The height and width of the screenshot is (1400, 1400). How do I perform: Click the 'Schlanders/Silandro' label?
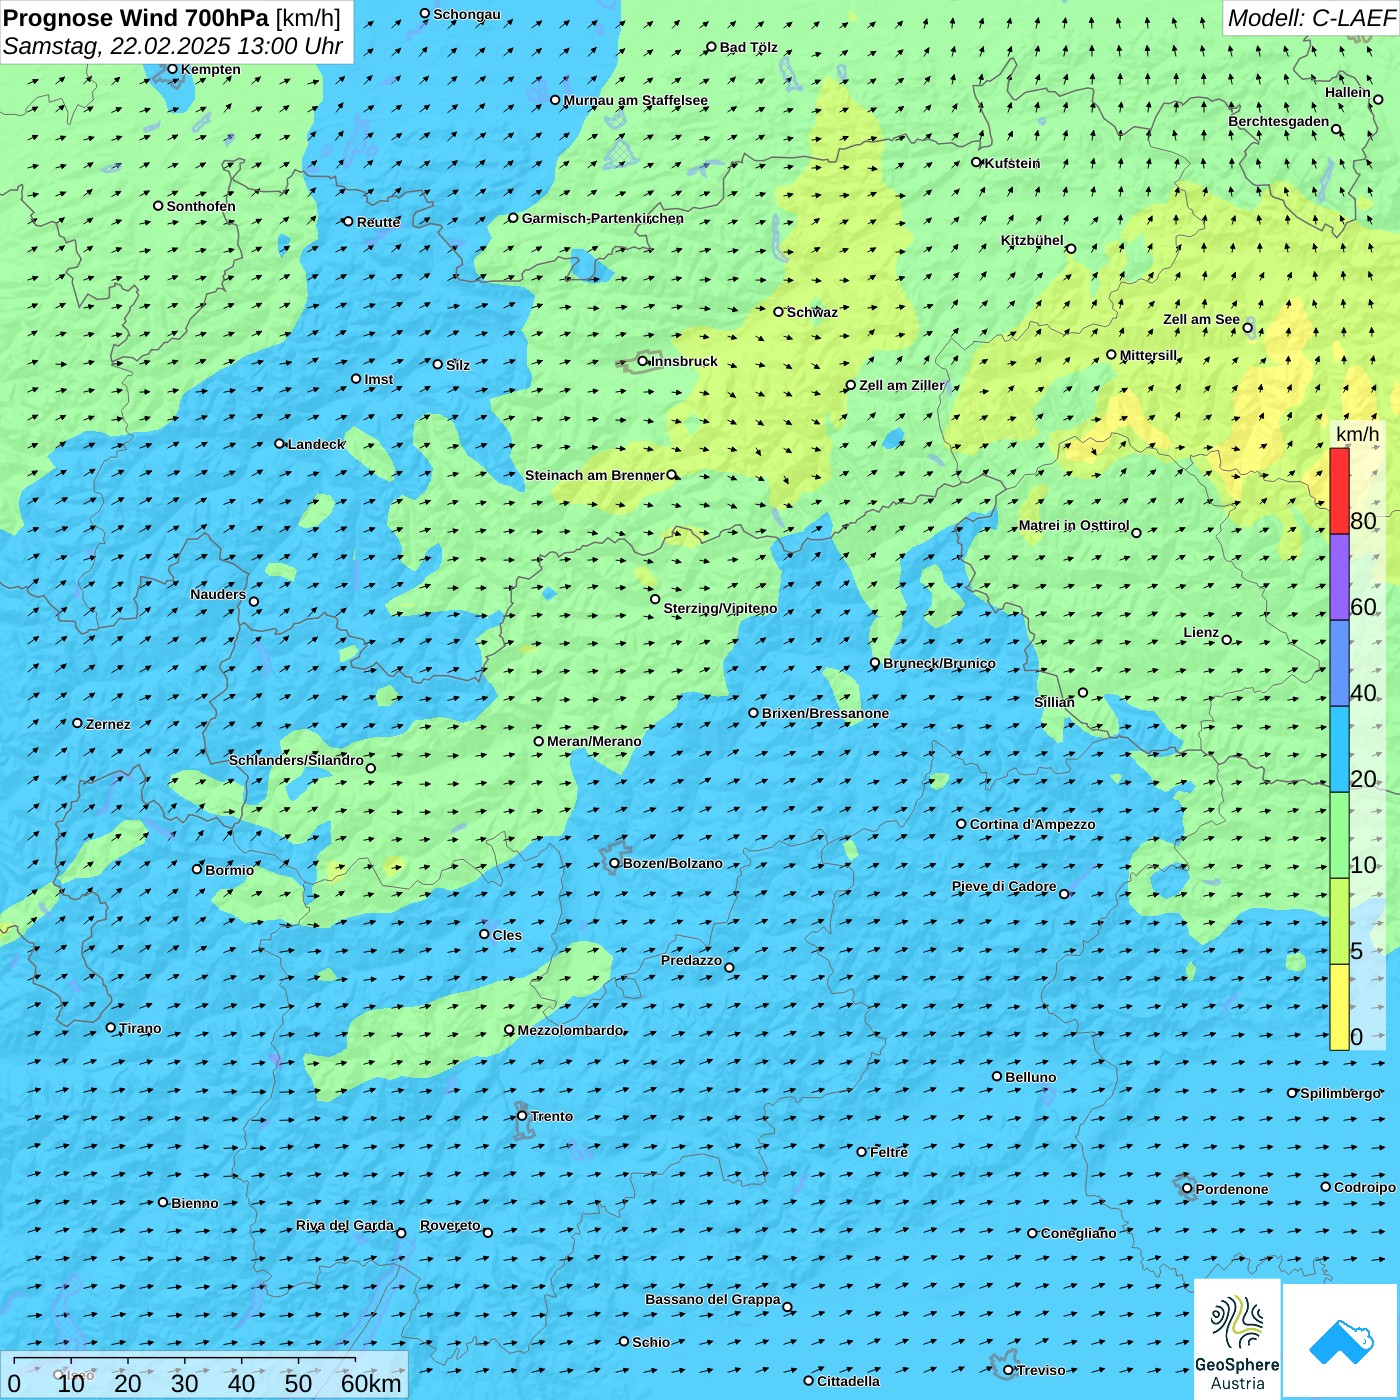tap(296, 760)
